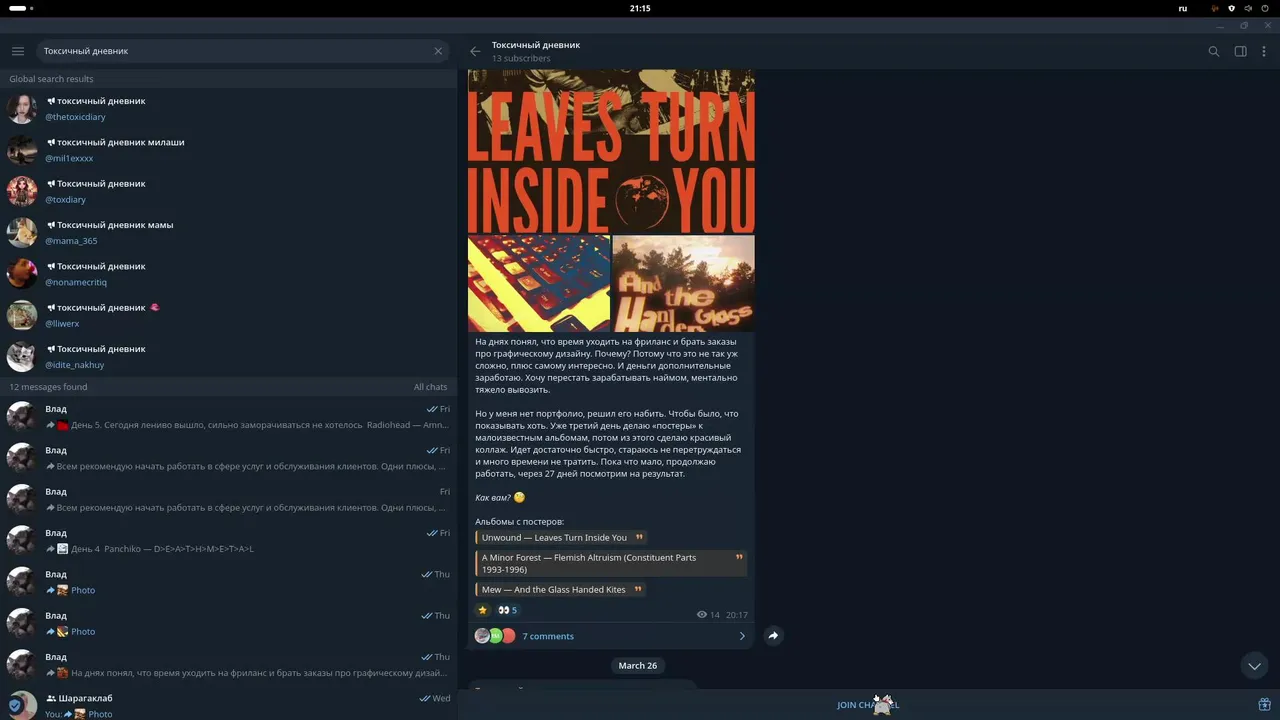Click the 12 messages found header
This screenshot has width=1280, height=720.
[x=48, y=387]
